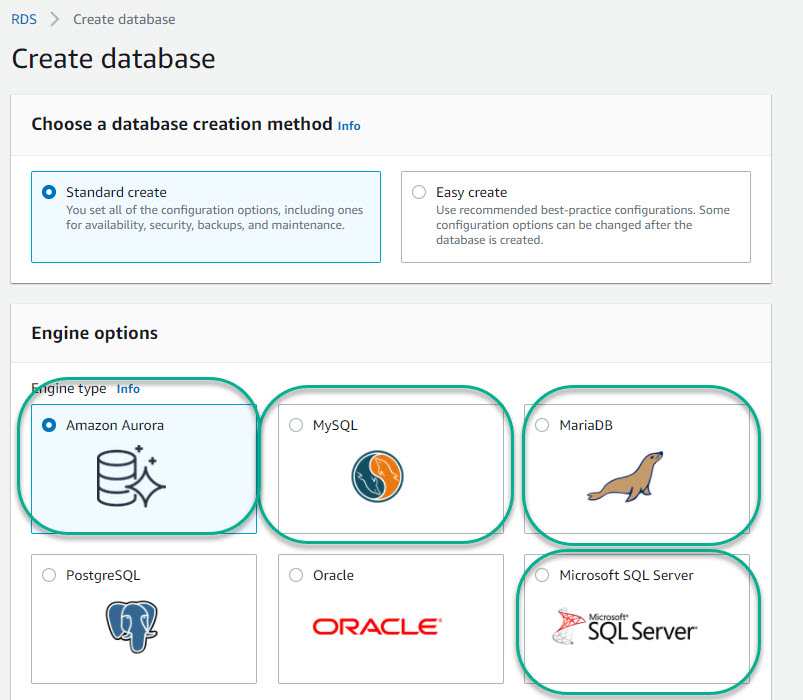803x700 pixels.
Task: Choose Amazon Aurora engine radio button
Action: click(49, 425)
